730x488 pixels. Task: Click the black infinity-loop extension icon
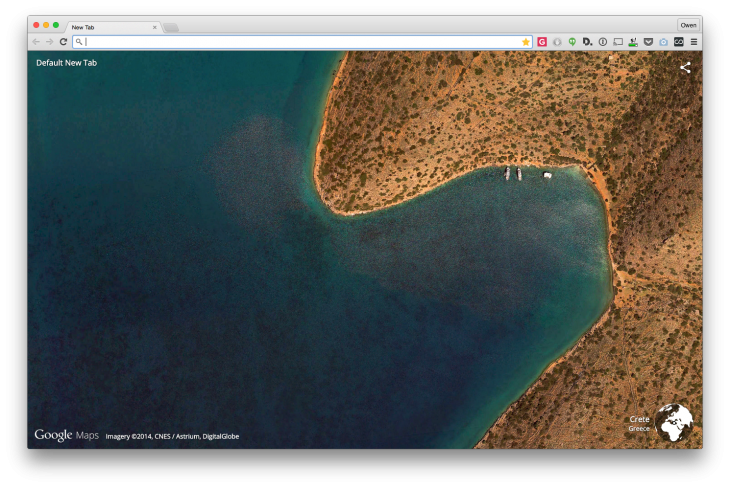(679, 42)
